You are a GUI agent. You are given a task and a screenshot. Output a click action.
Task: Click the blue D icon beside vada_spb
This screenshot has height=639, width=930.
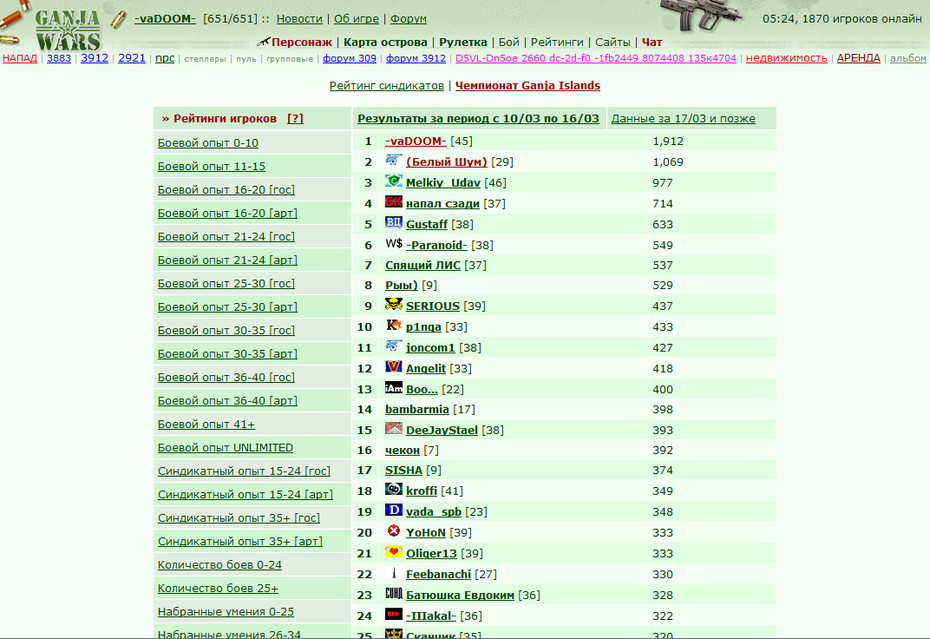tap(393, 510)
